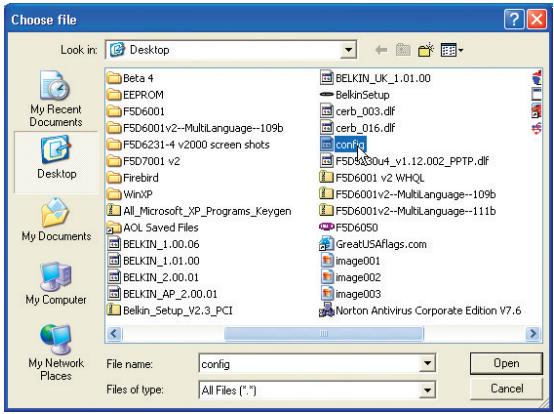Select the BelkinSetup file icon
Screen dimensions: 554x414
tap(326, 95)
